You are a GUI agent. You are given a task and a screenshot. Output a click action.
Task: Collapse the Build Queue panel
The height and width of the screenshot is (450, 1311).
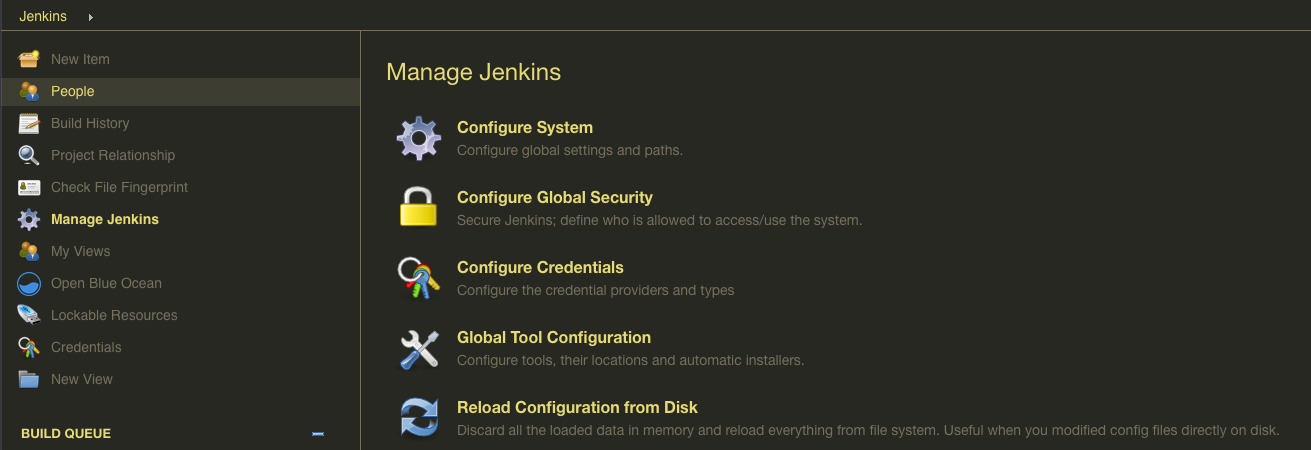[318, 434]
